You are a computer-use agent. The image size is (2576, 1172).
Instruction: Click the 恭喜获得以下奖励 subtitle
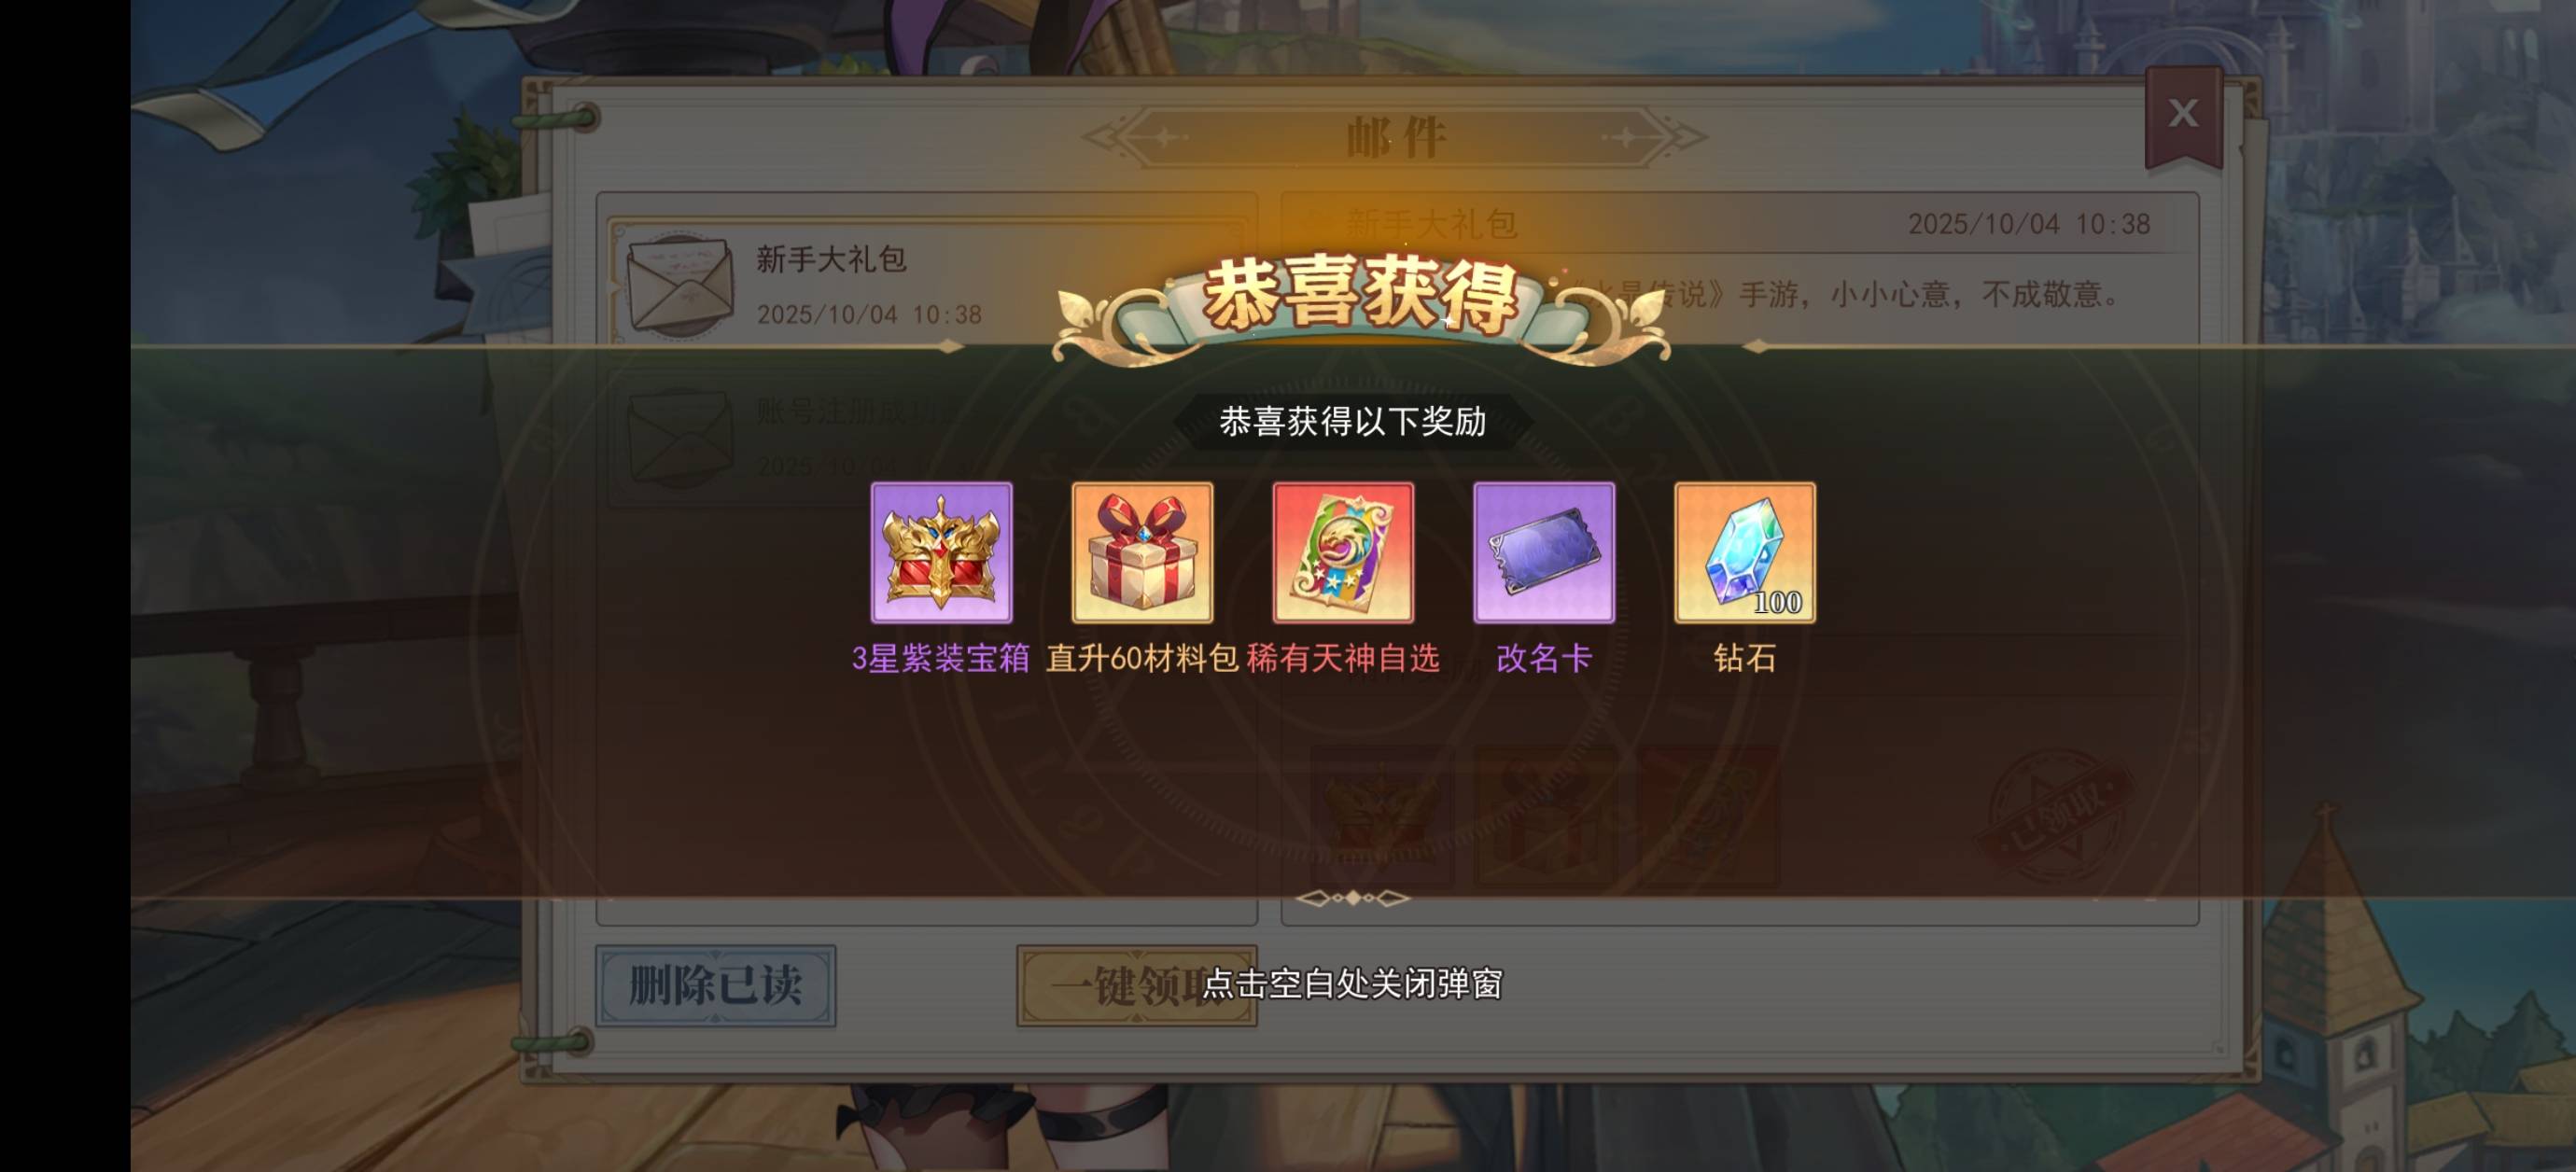click(x=1352, y=421)
